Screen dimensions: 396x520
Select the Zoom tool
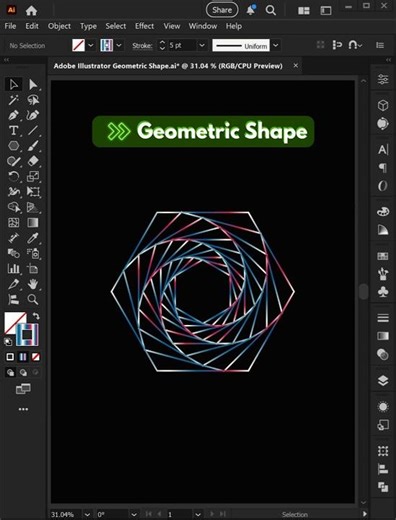point(33,299)
